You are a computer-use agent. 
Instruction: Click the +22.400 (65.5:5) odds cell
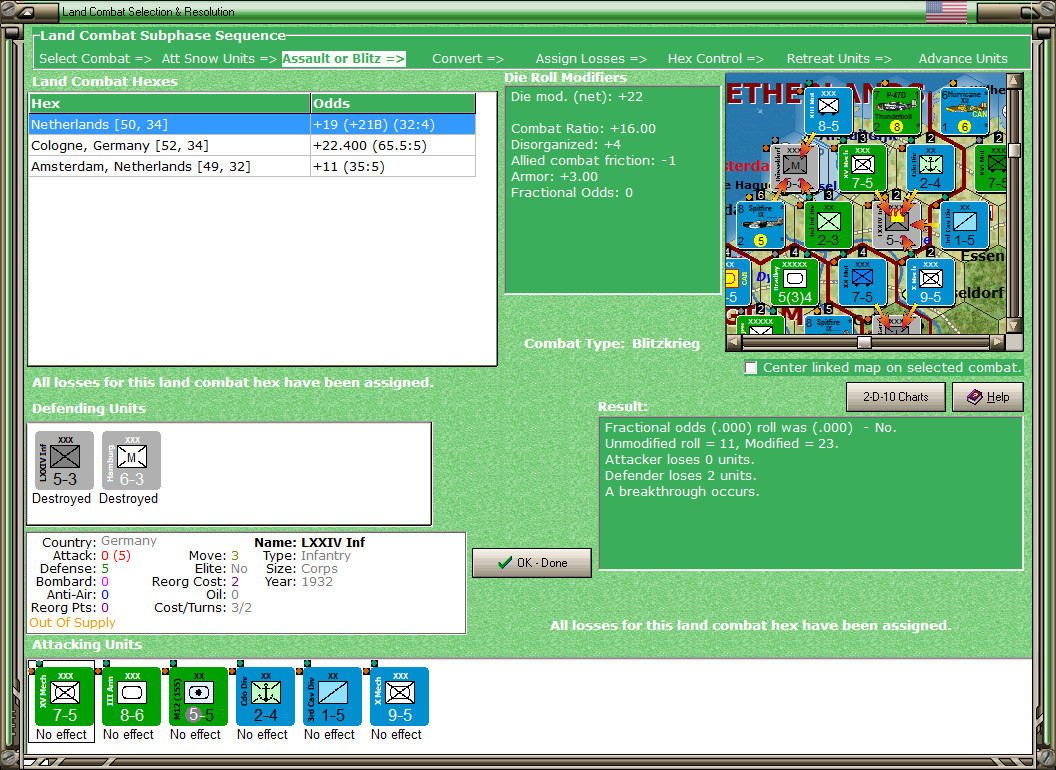point(393,146)
